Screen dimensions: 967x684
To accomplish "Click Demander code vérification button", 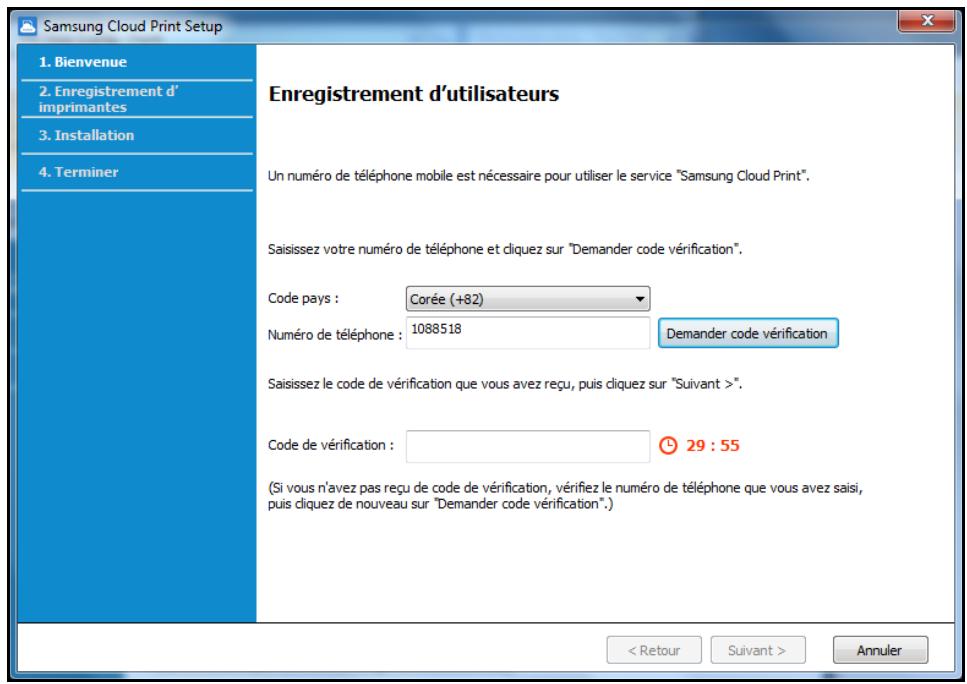I will point(747,333).
